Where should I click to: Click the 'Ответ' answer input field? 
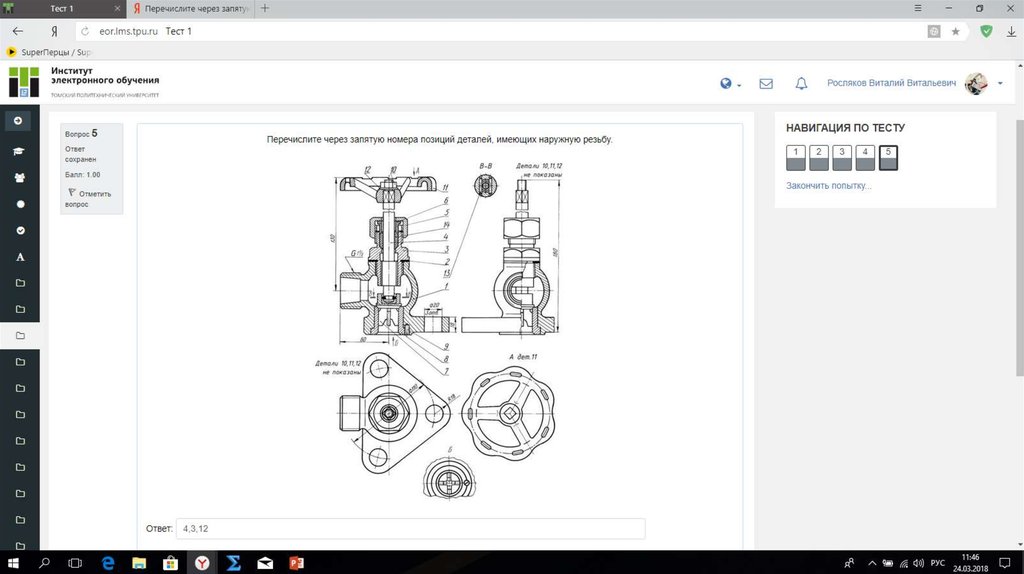point(410,528)
